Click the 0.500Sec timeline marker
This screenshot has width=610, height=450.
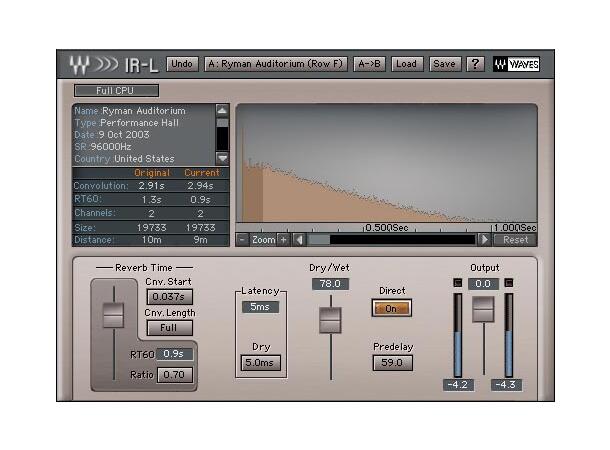click(387, 228)
